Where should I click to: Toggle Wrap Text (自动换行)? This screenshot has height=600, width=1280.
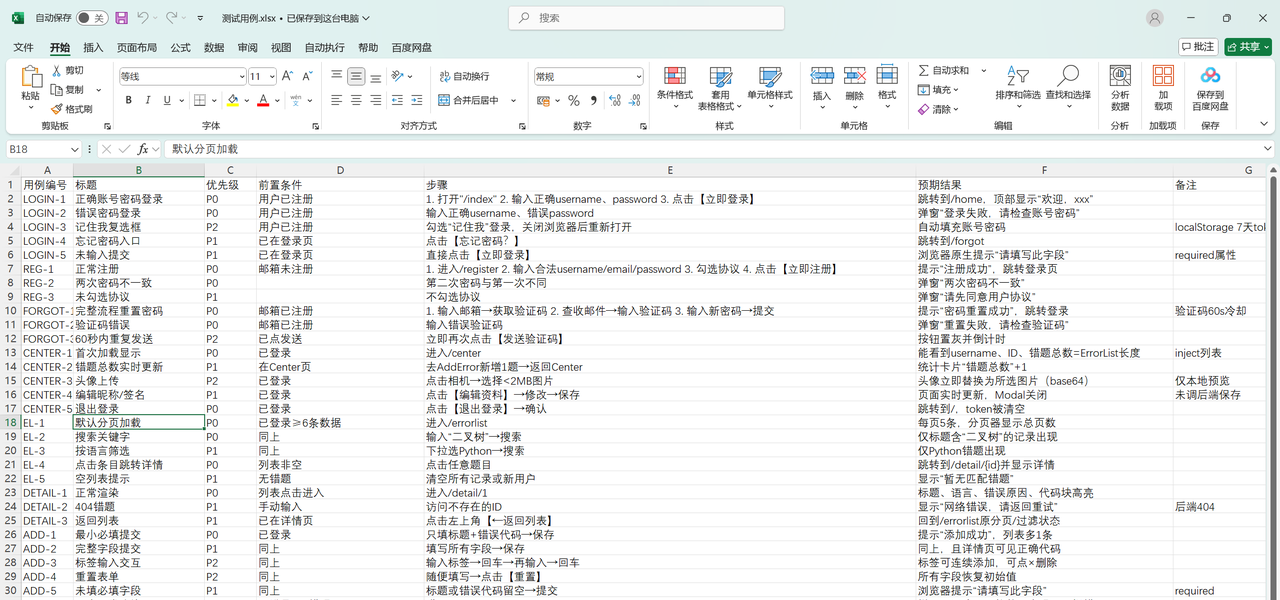tap(464, 76)
